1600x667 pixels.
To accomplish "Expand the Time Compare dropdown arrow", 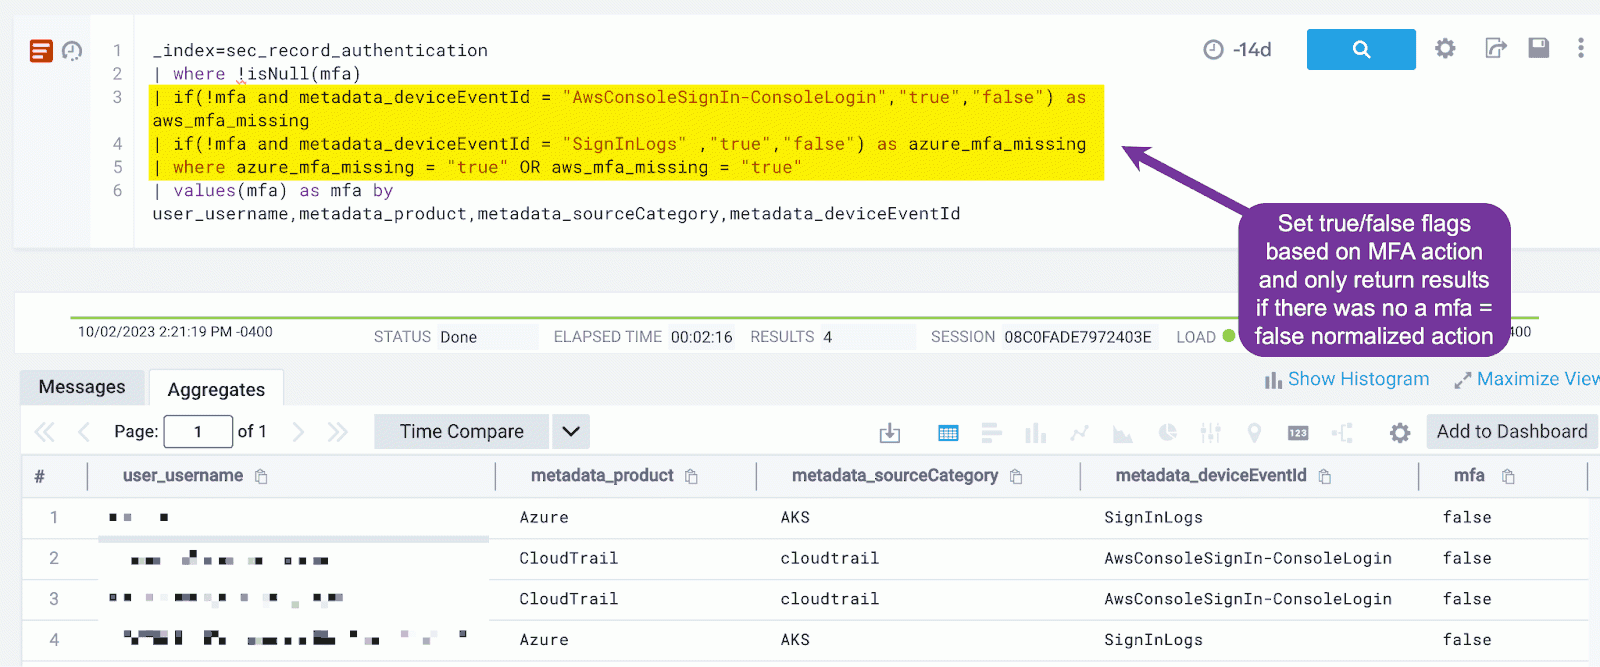I will coord(570,432).
